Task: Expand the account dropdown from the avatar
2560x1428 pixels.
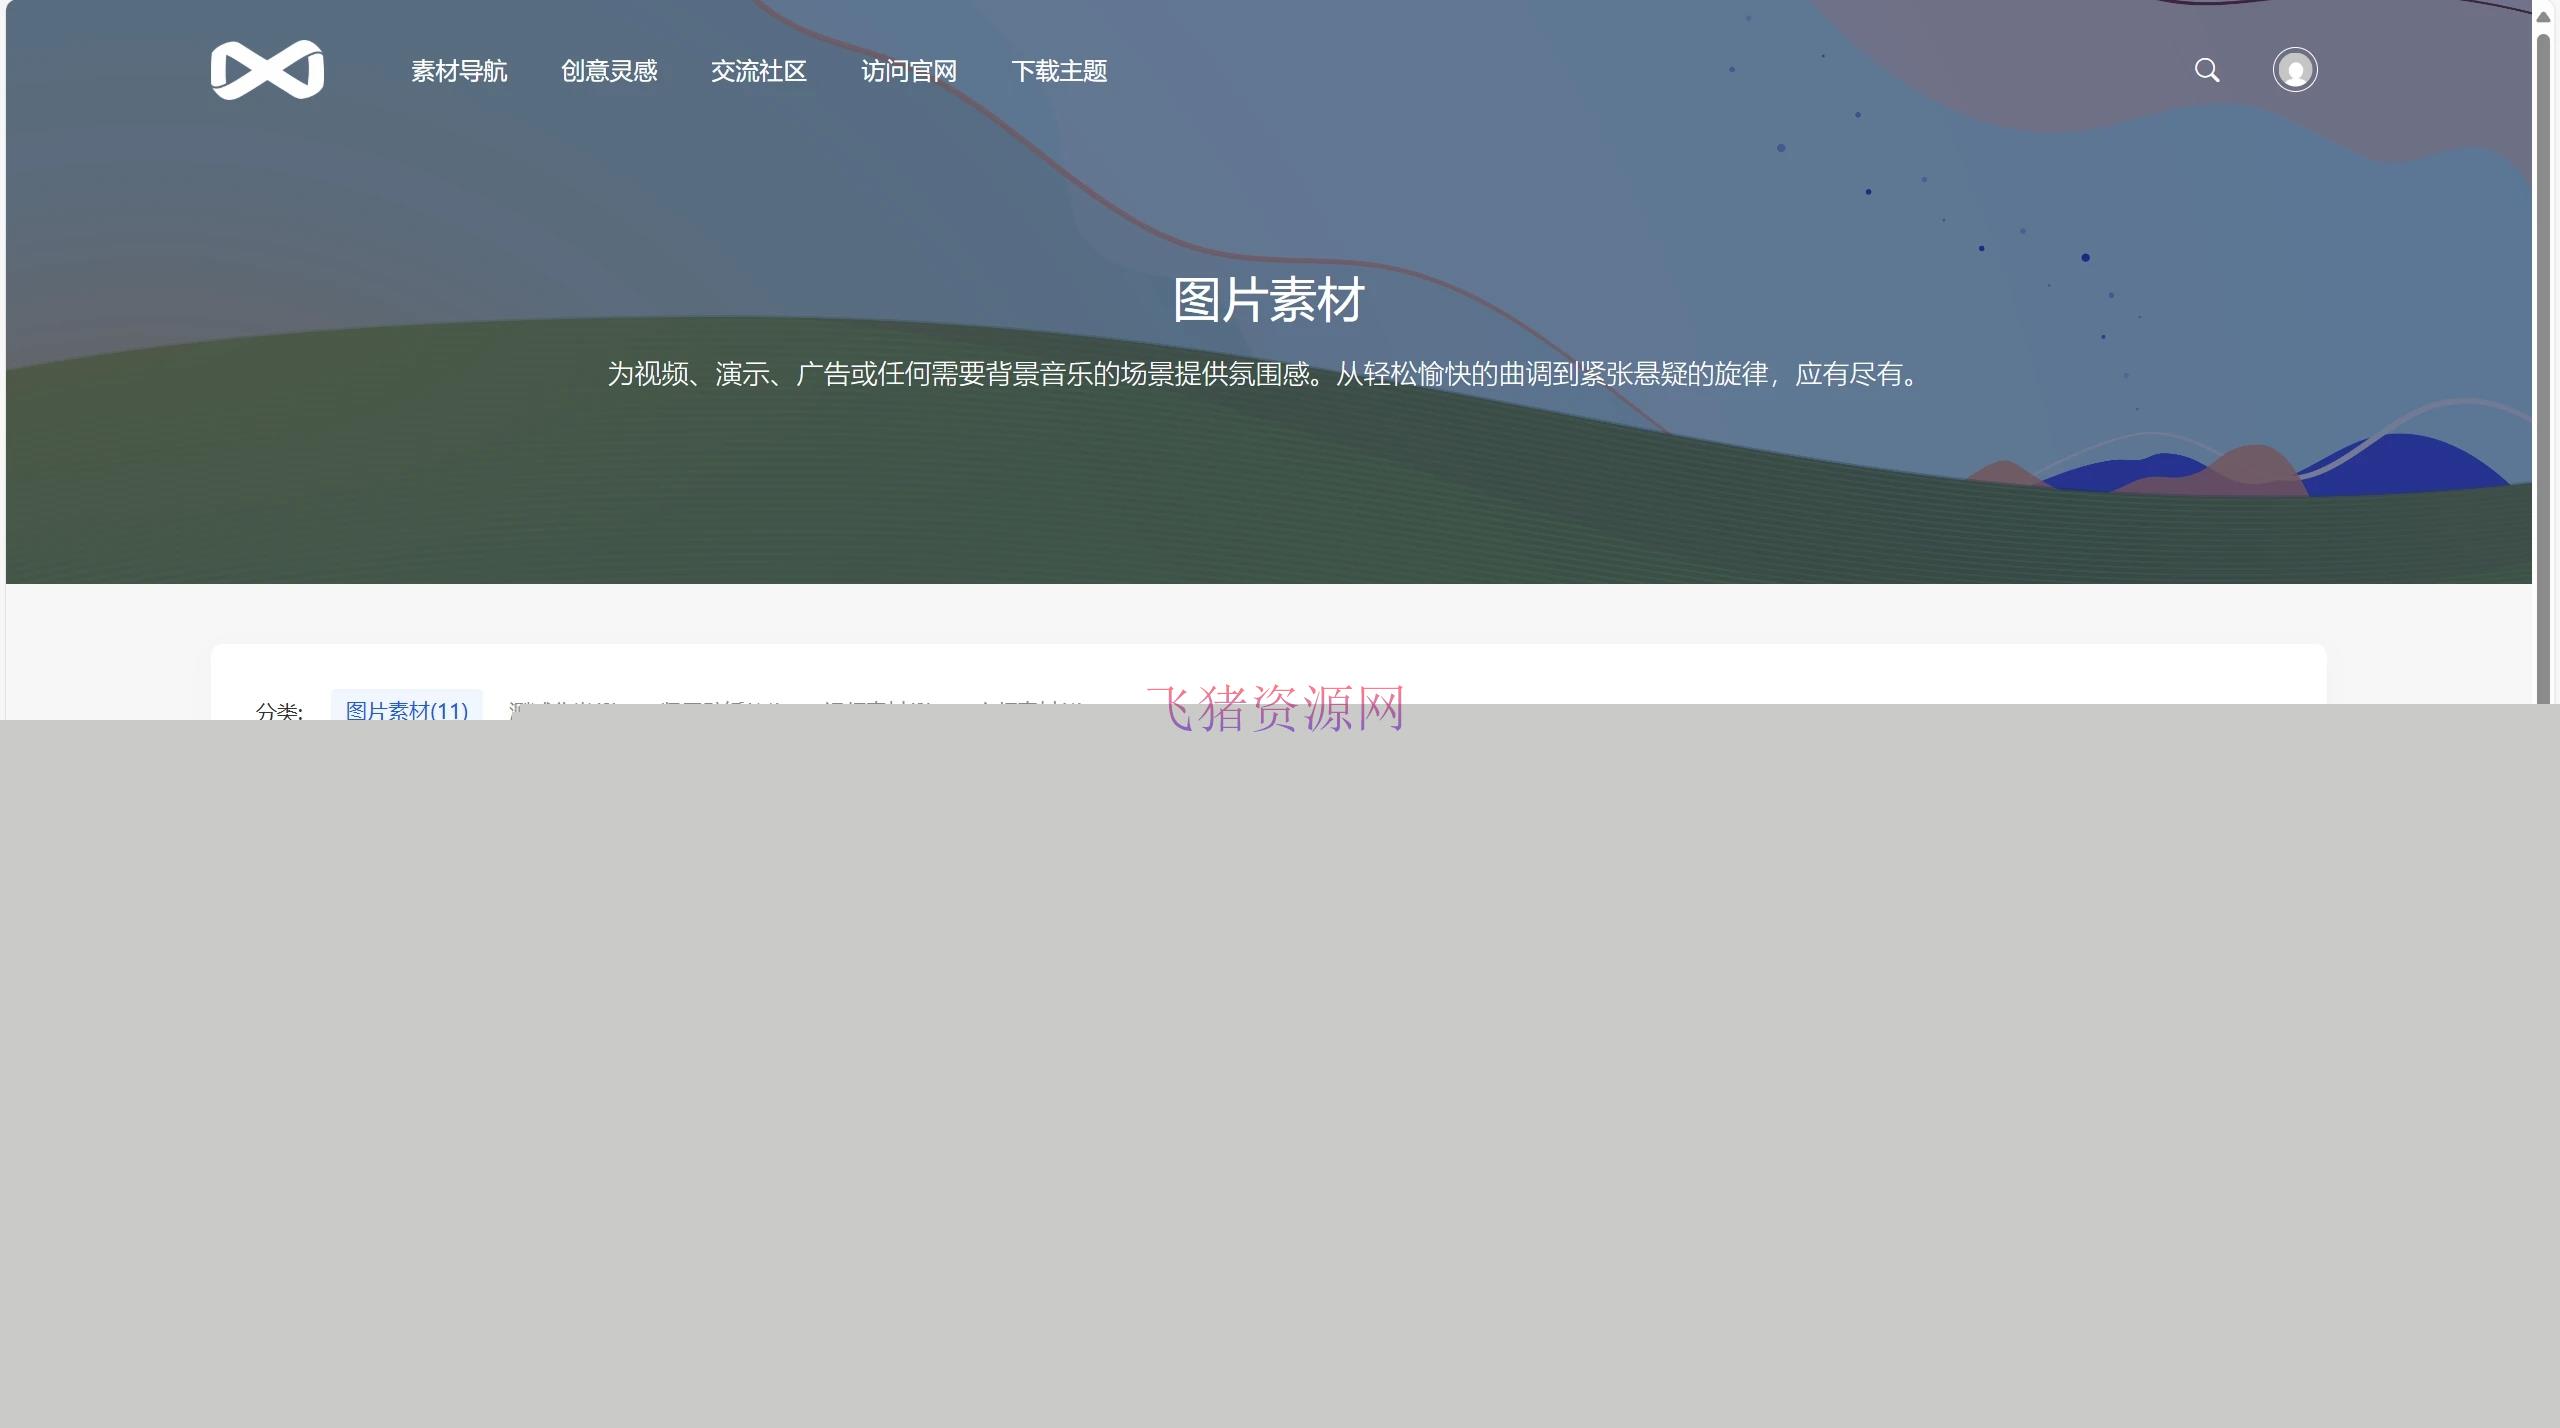Action: tap(2295, 70)
